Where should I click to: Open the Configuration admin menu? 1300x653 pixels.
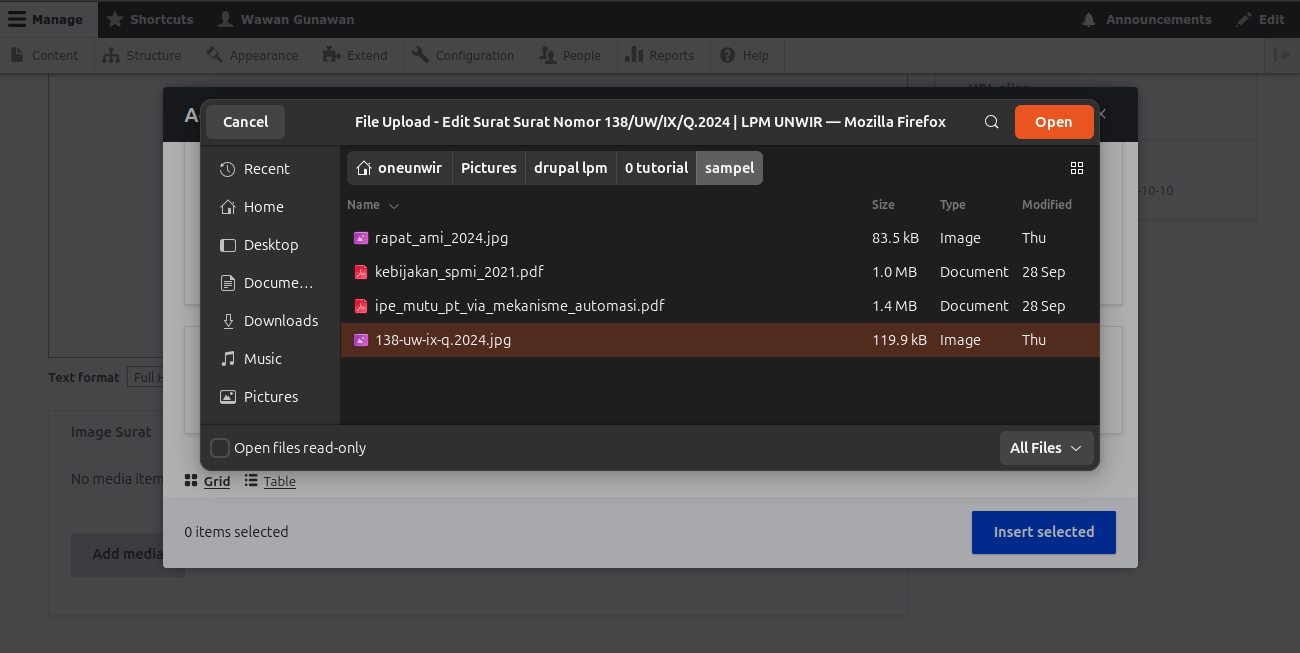click(463, 55)
